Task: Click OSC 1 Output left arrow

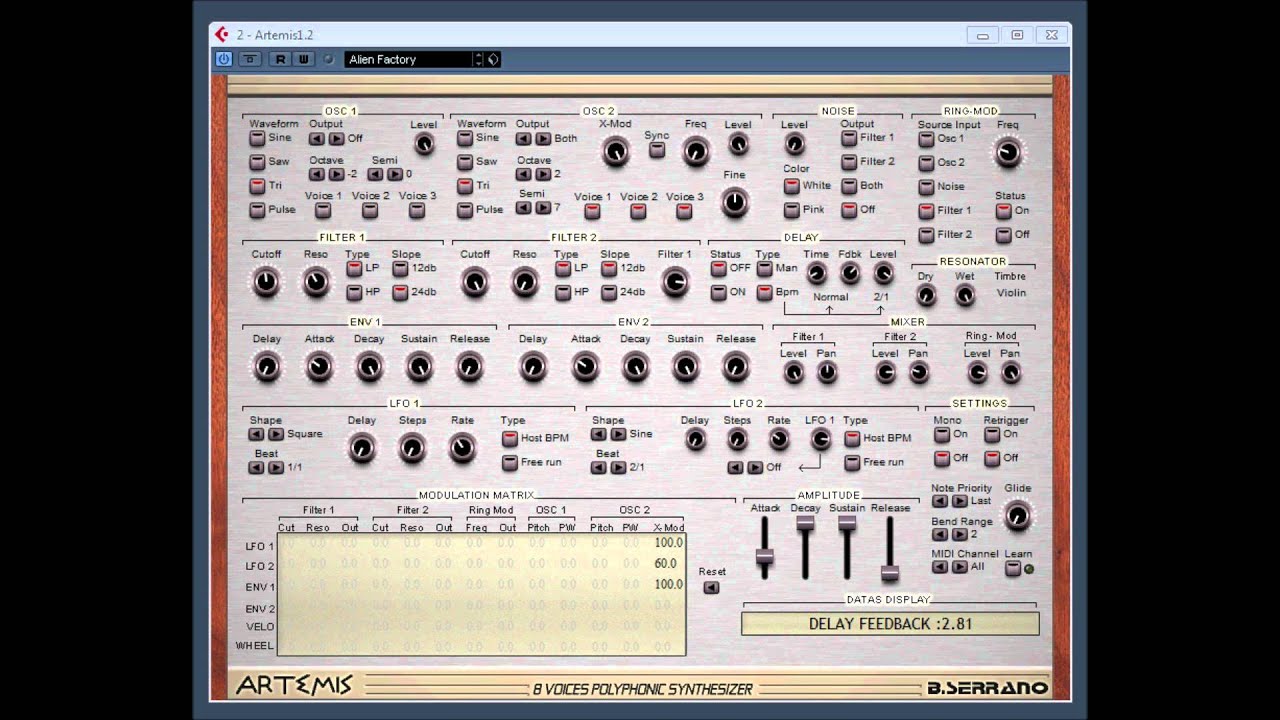Action: click(317, 139)
